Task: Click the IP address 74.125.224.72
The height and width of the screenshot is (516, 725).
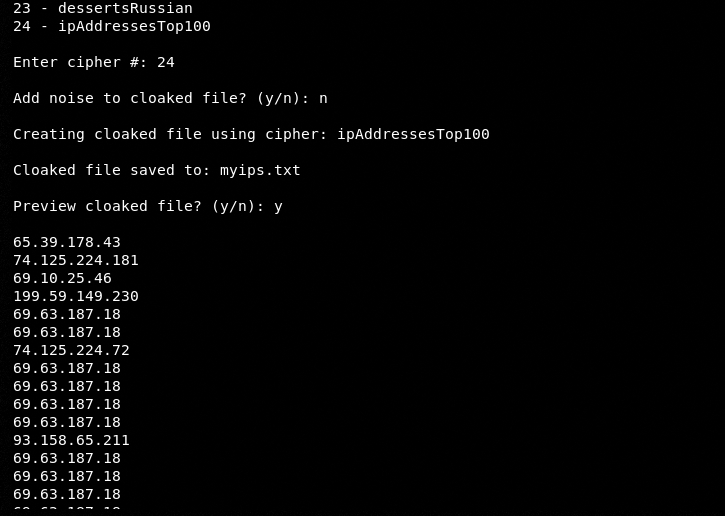Action: (x=71, y=350)
